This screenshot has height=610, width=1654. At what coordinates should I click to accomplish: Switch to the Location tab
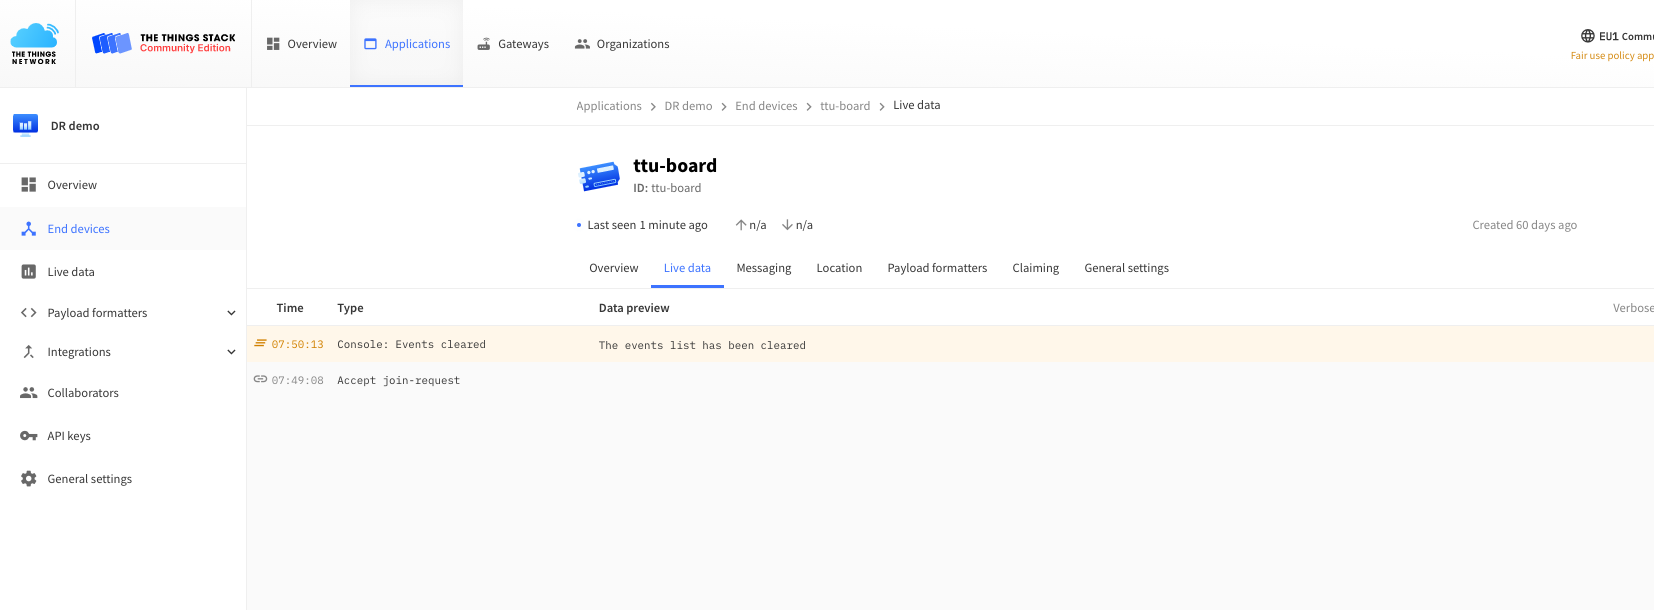point(838,268)
